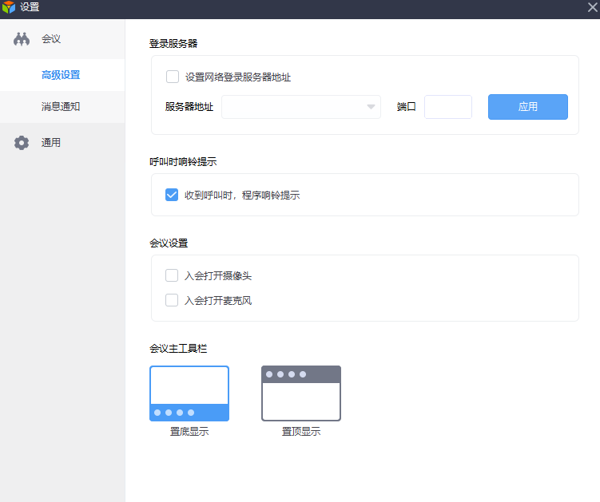Click the binoculars icon beside 会议
This screenshot has width=600, height=502.
(x=22, y=39)
